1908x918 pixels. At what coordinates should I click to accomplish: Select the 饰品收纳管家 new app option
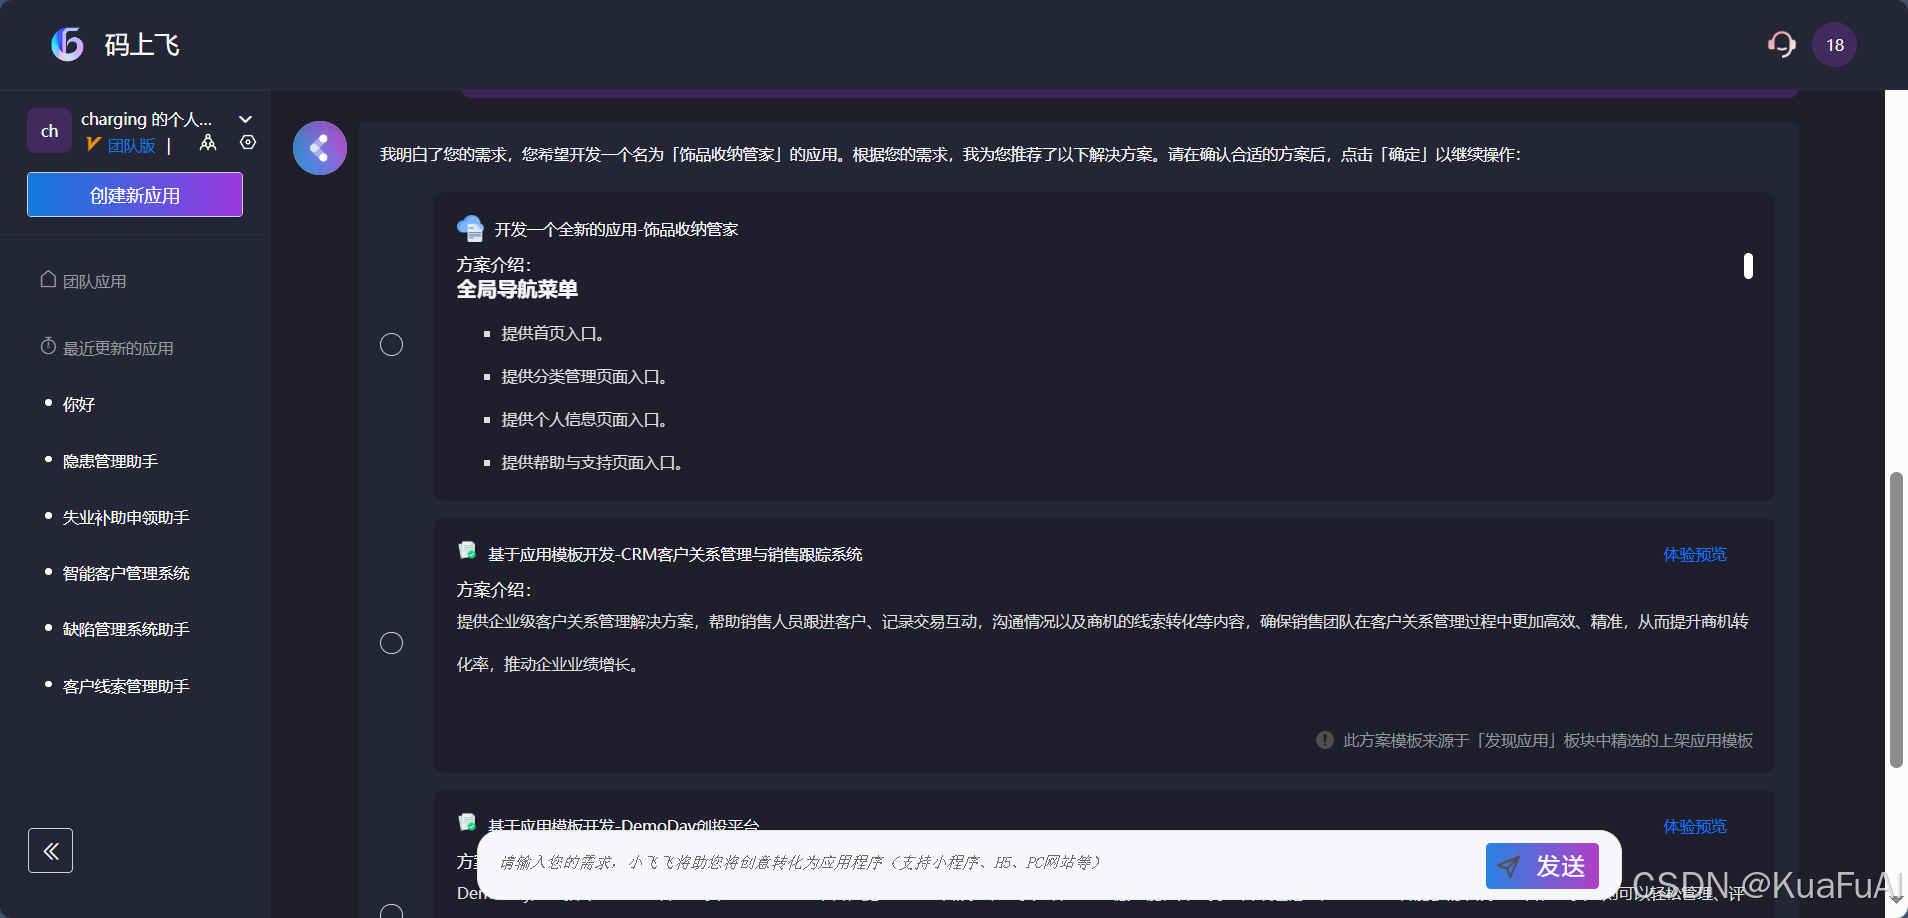[392, 345]
